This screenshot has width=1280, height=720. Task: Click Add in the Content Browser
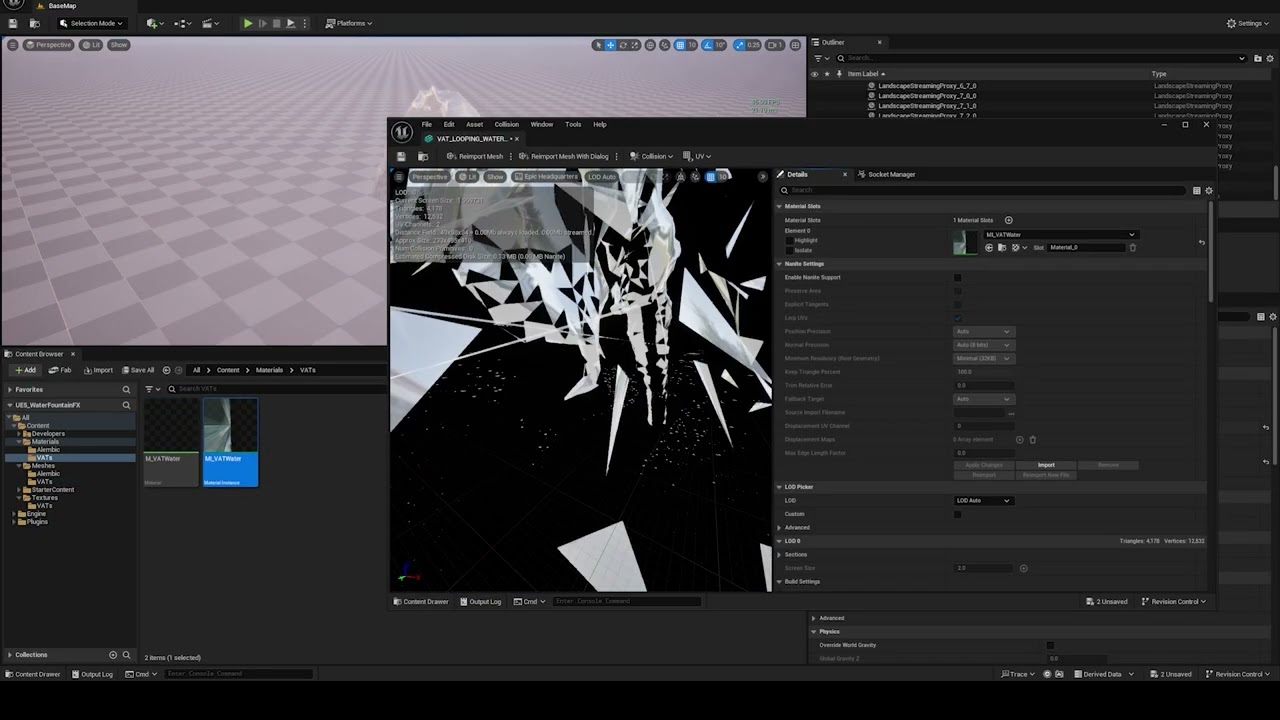click(25, 370)
